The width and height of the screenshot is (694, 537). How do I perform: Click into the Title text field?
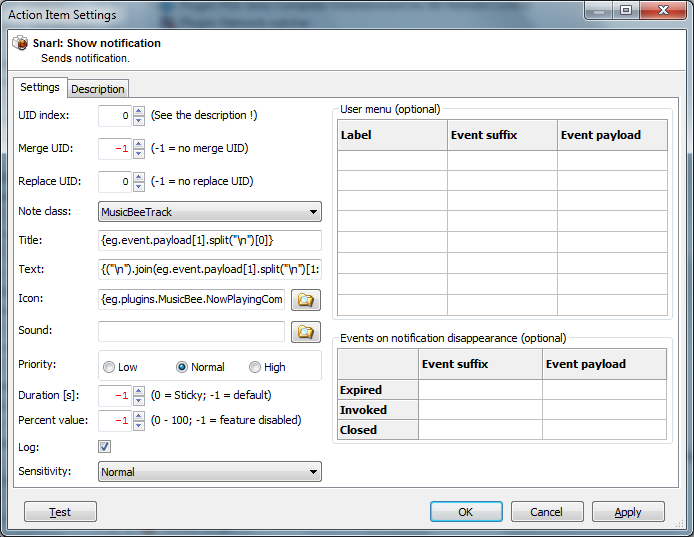[x=210, y=240]
